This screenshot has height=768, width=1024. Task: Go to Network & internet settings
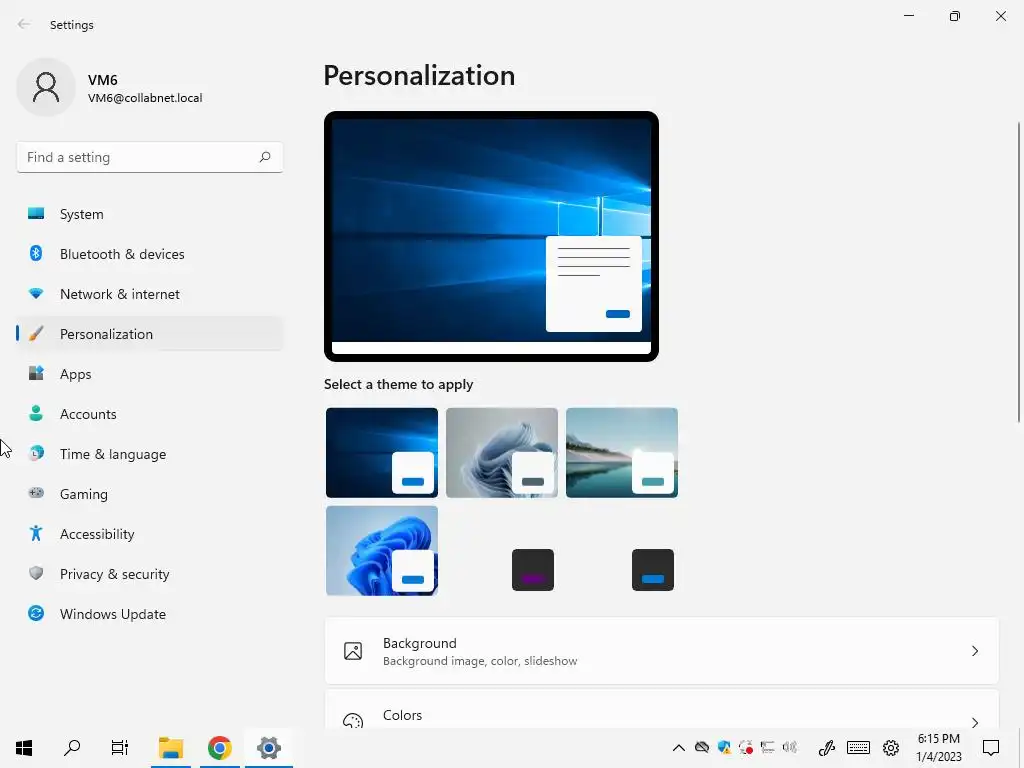tap(150, 294)
